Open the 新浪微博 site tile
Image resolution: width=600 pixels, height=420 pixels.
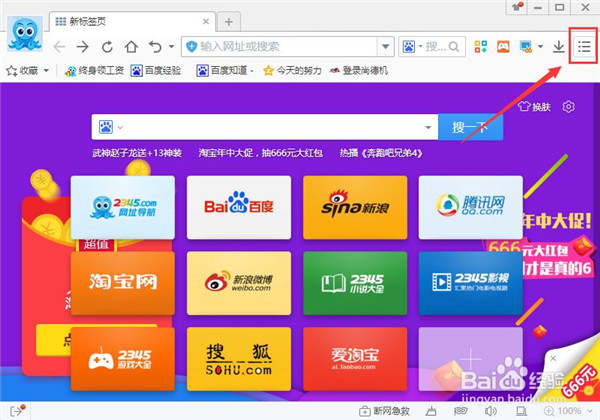point(238,282)
